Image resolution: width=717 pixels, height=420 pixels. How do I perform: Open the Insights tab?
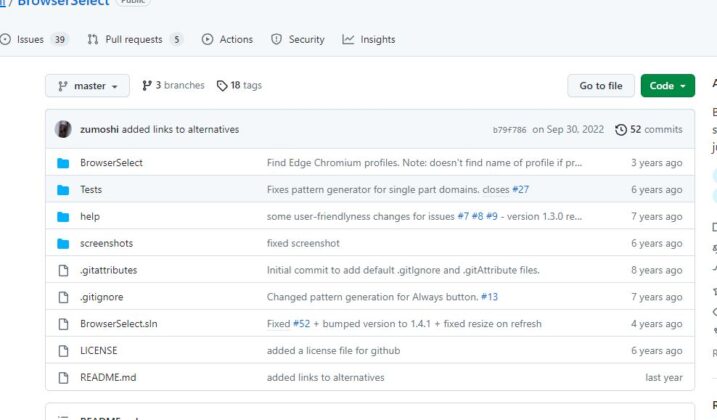coord(369,40)
